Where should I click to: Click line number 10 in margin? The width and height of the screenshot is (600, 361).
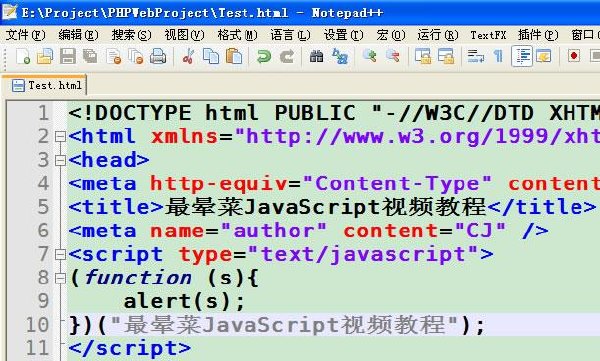pos(37,325)
